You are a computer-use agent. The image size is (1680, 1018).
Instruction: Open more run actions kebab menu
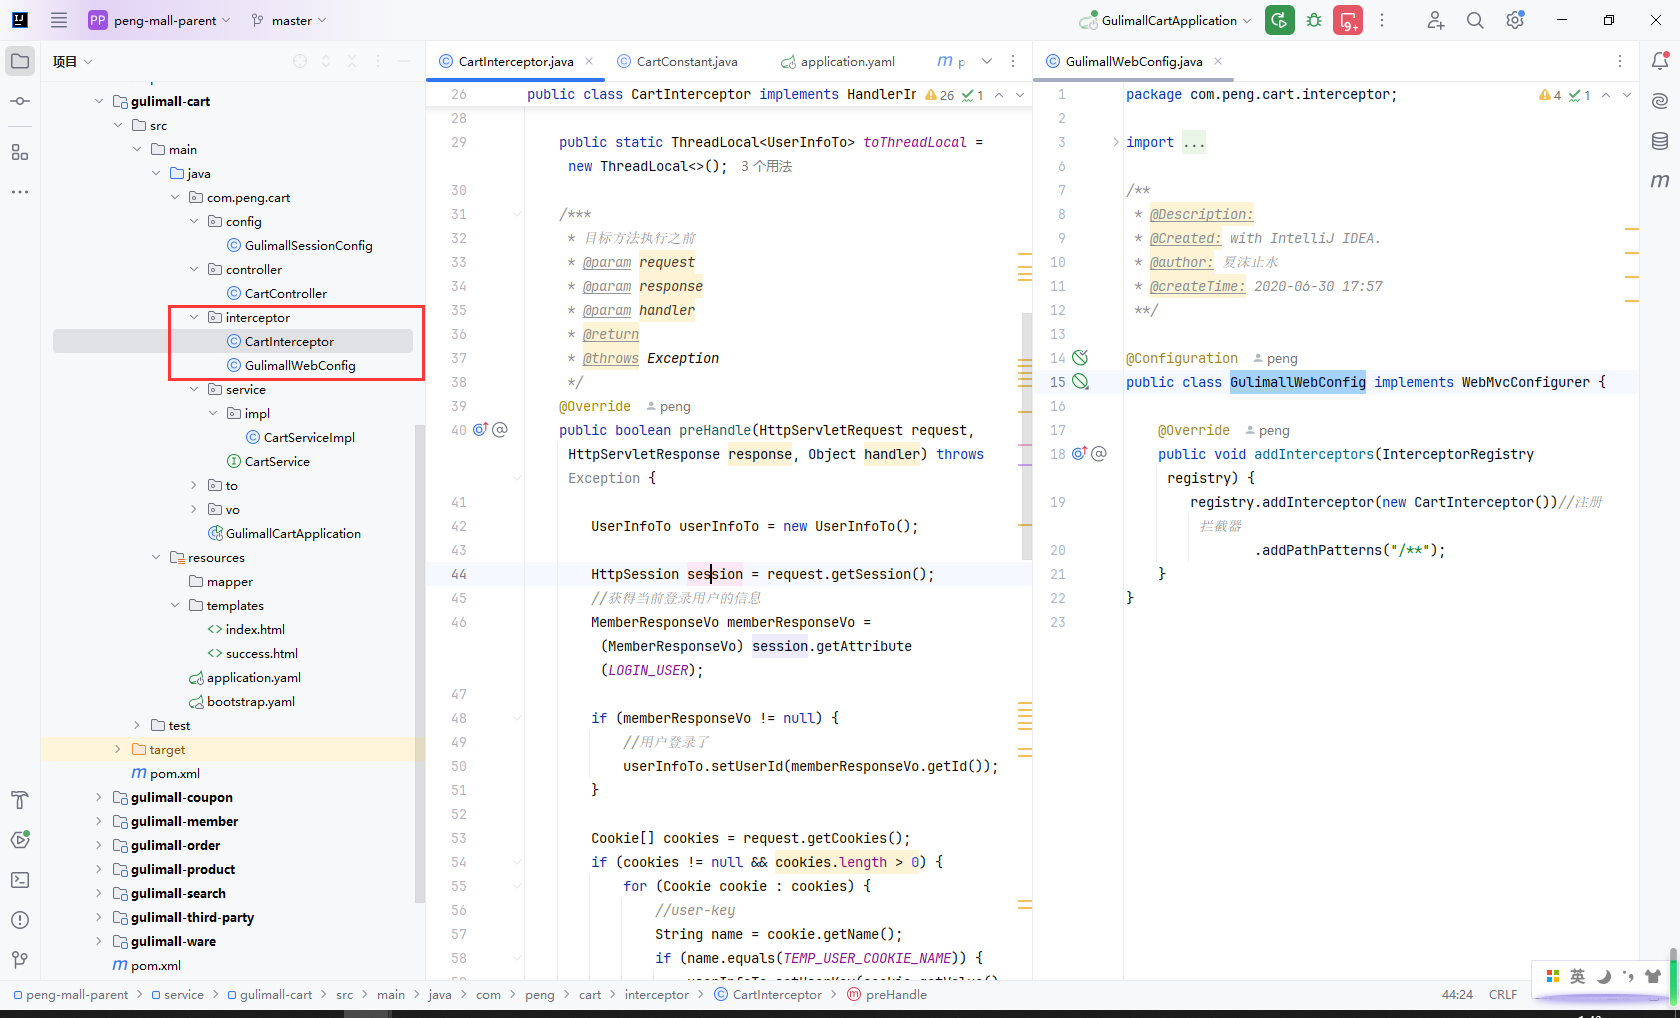[x=1382, y=20]
